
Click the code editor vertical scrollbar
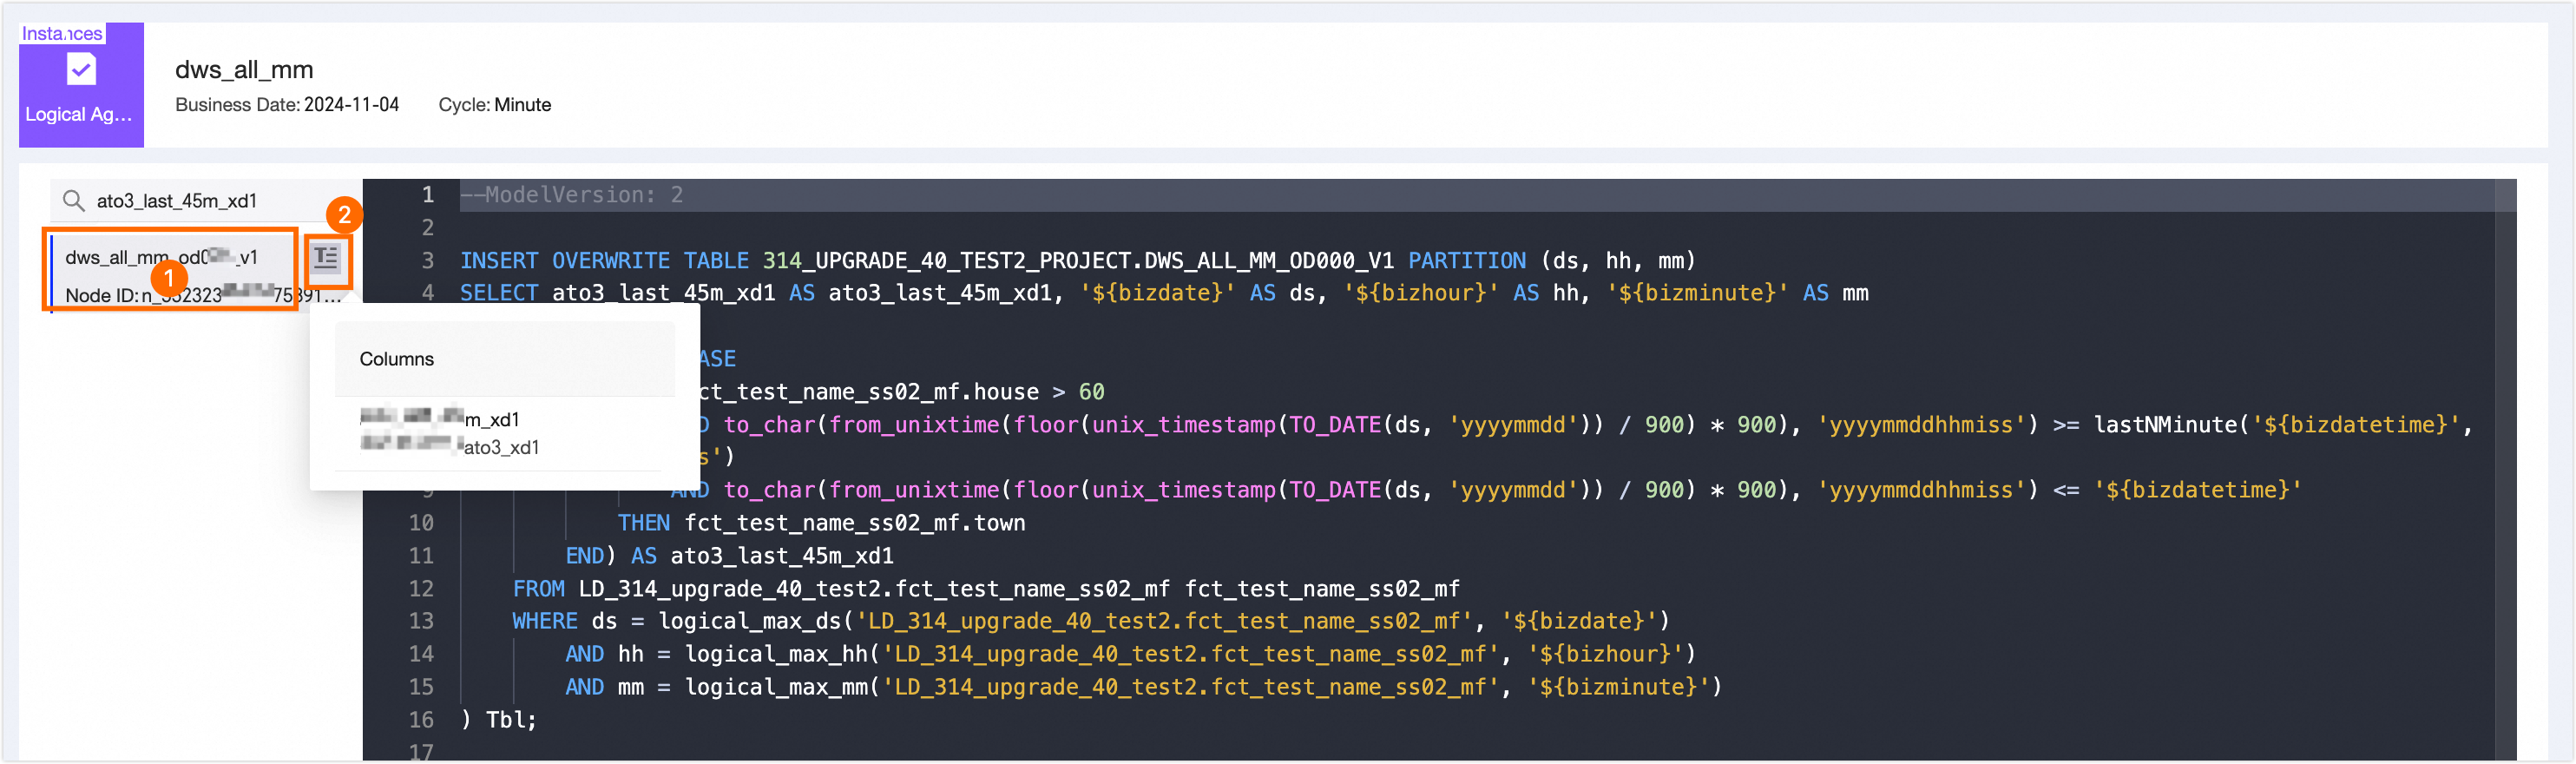pos(2505,470)
